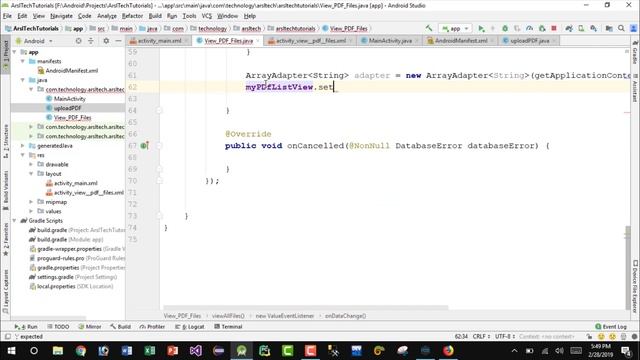Toggle the Structure tool window side tab
The image size is (640, 360).
tap(5, 141)
